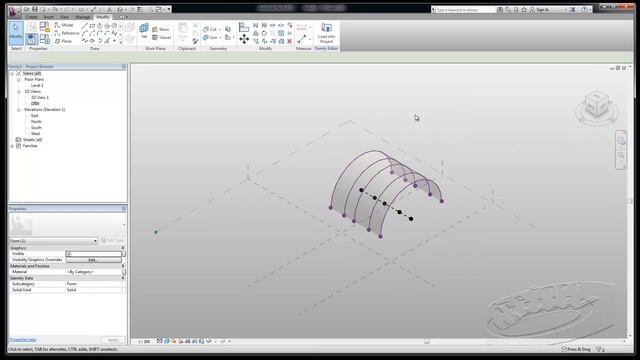Open the Create ribbon tab

coord(31,17)
